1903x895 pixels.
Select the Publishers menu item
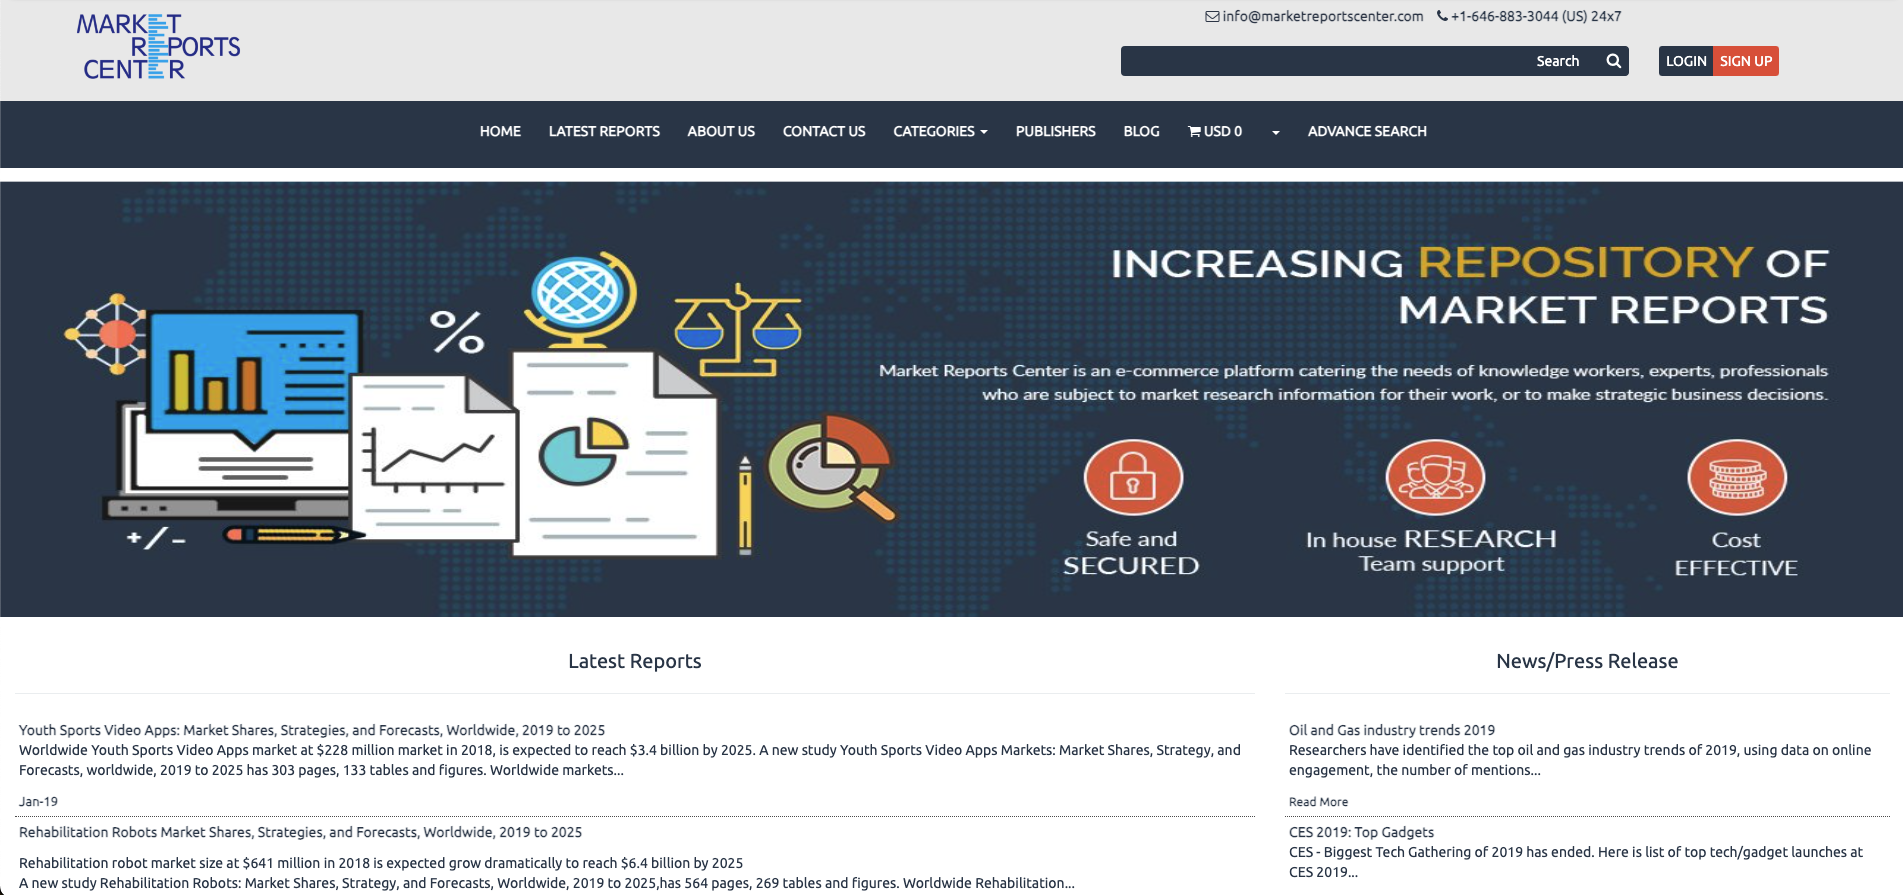click(1055, 131)
